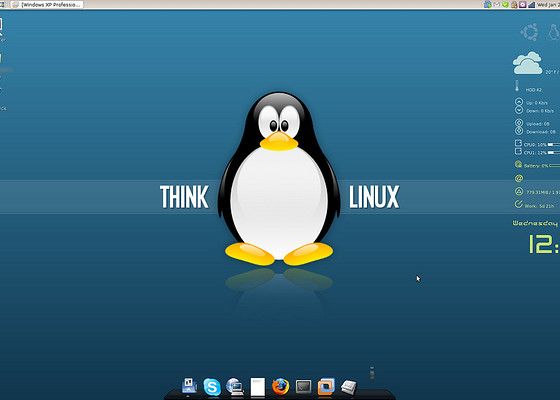This screenshot has height=400, width=560.
Task: Click the cloudy weather icon widget
Action: click(528, 63)
